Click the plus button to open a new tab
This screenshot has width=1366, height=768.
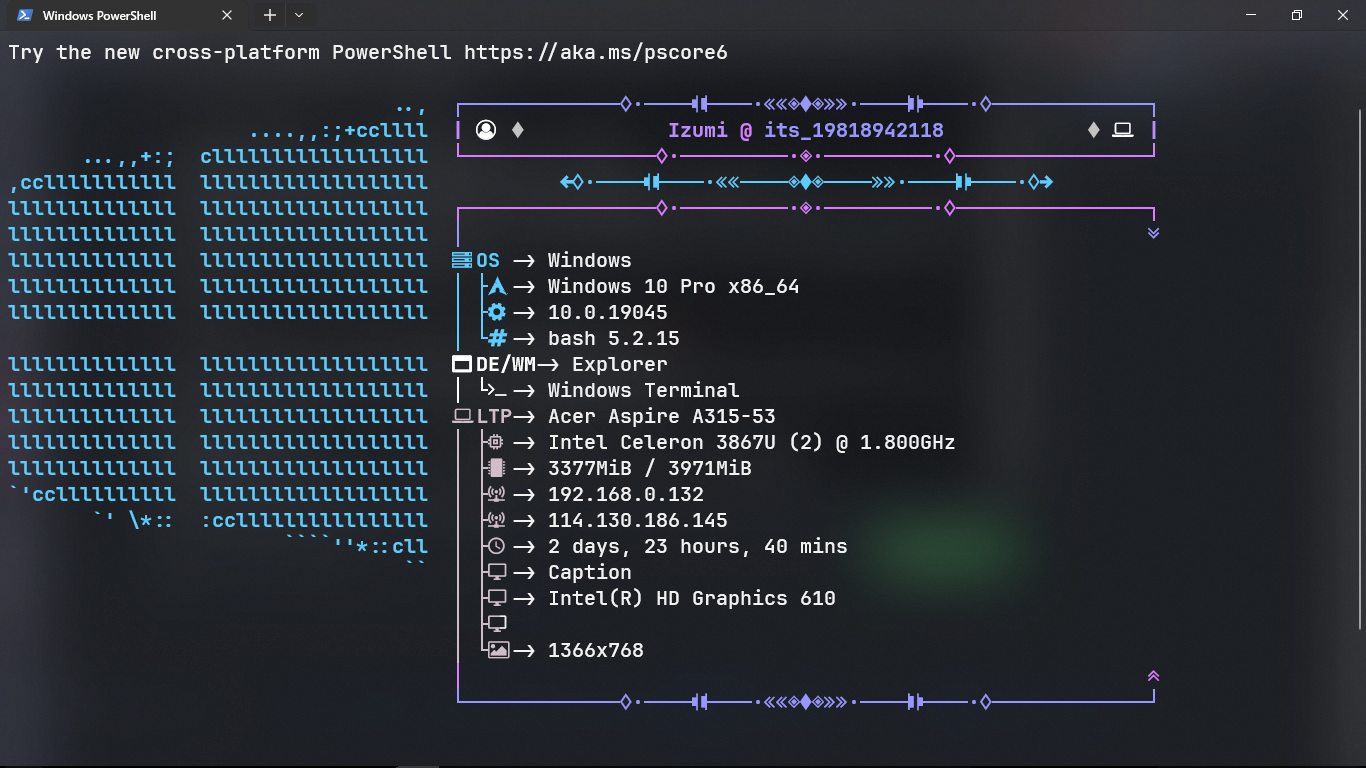pyautogui.click(x=270, y=15)
